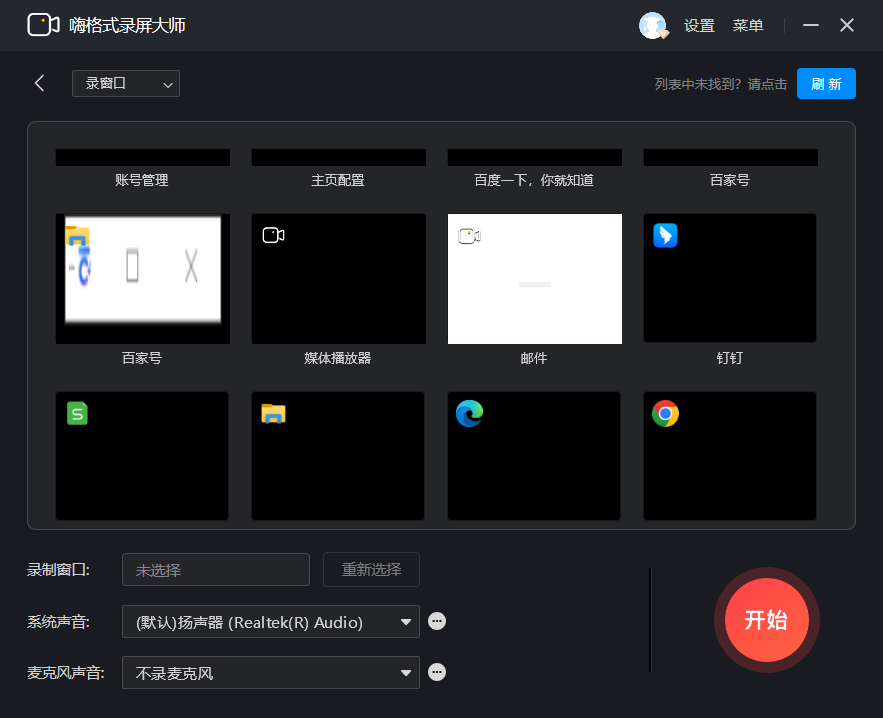This screenshot has width=883, height=718.
Task: Select the green spreadsheet window thumbnail
Action: [x=141, y=456]
